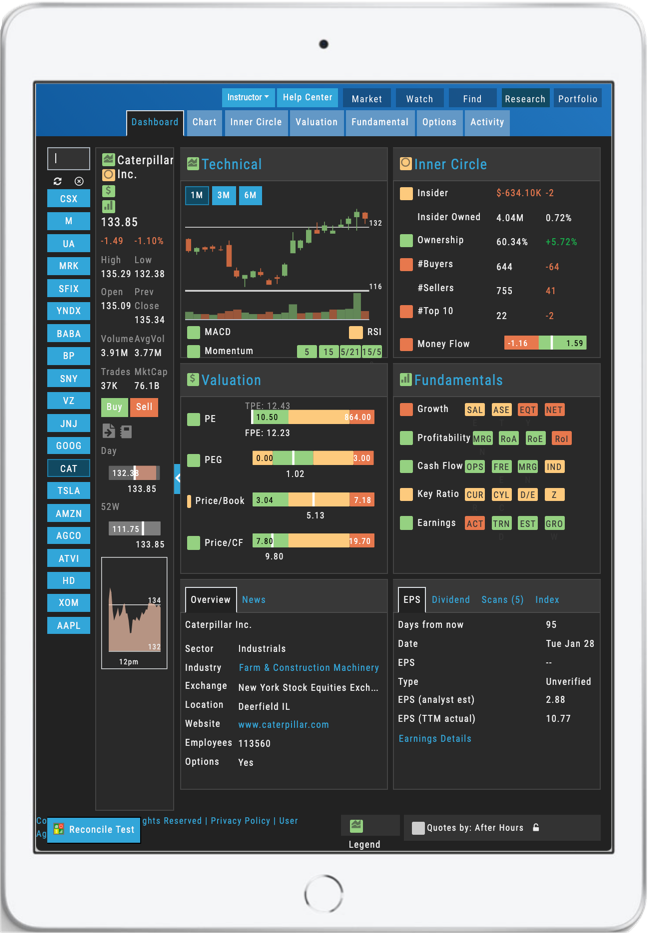The width and height of the screenshot is (648, 934).
Task: Open the Fundamental tab
Action: pos(380,122)
